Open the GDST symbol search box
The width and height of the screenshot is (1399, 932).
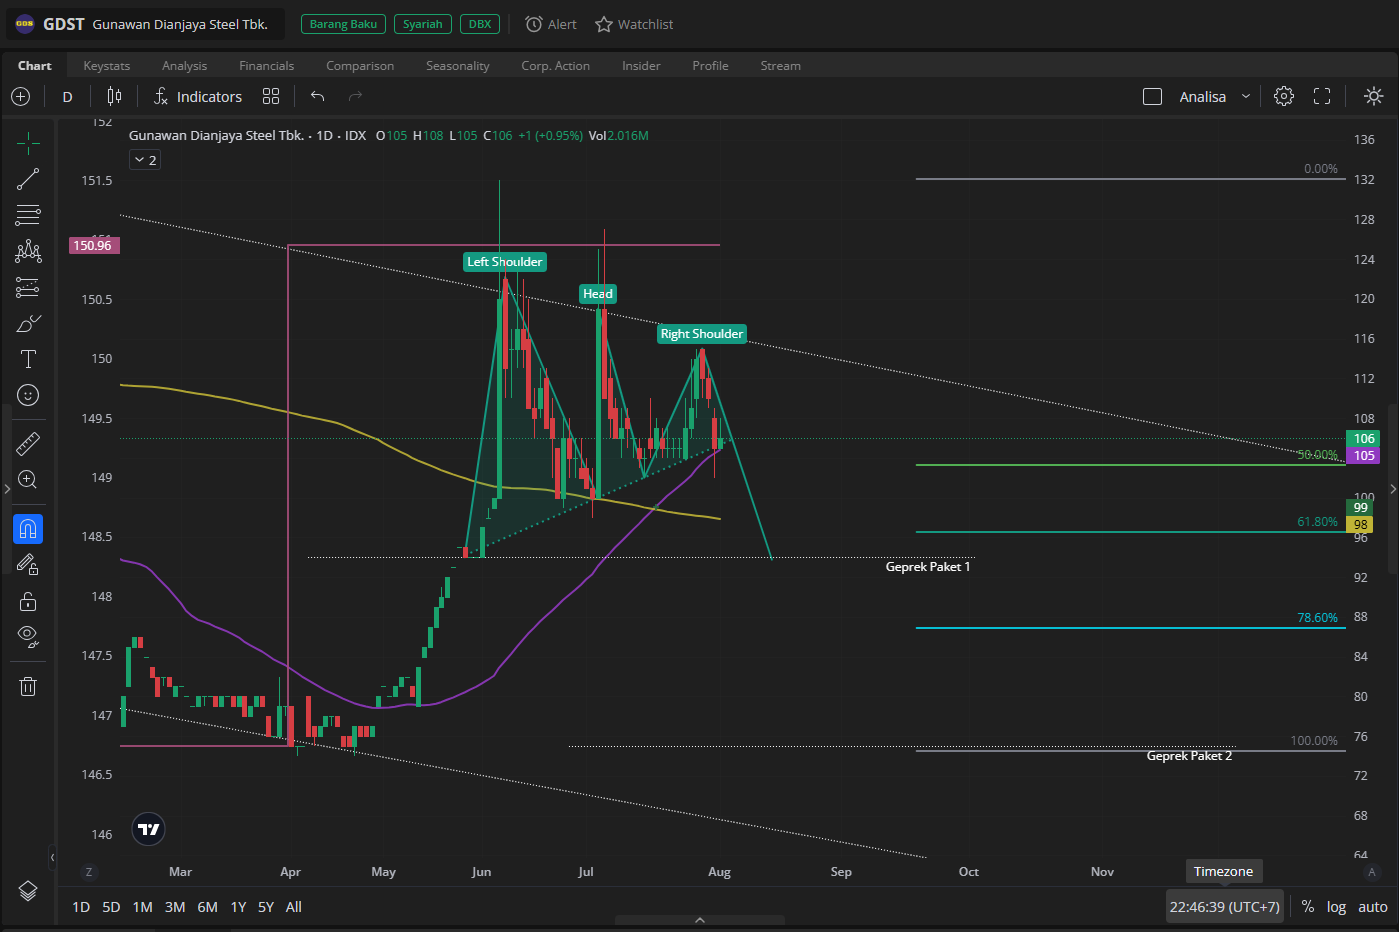point(145,24)
